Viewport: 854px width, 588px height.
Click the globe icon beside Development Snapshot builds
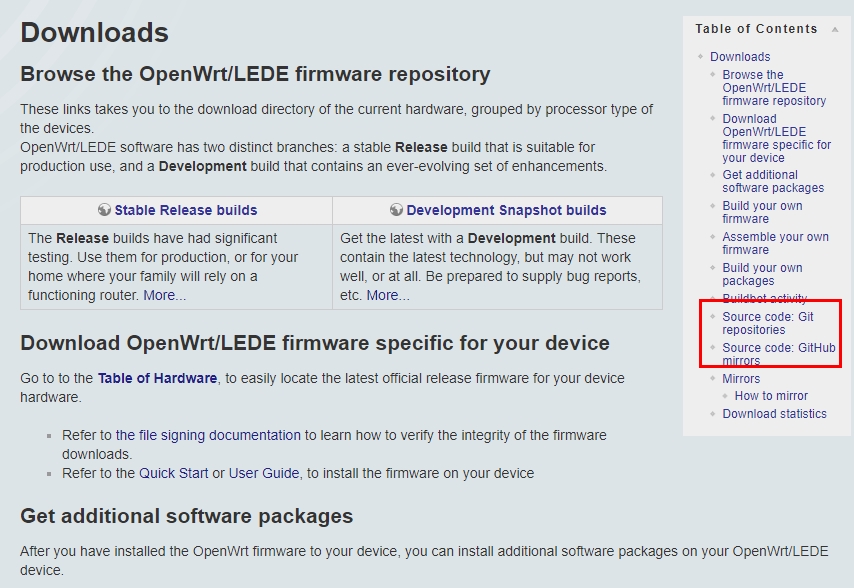tap(394, 210)
